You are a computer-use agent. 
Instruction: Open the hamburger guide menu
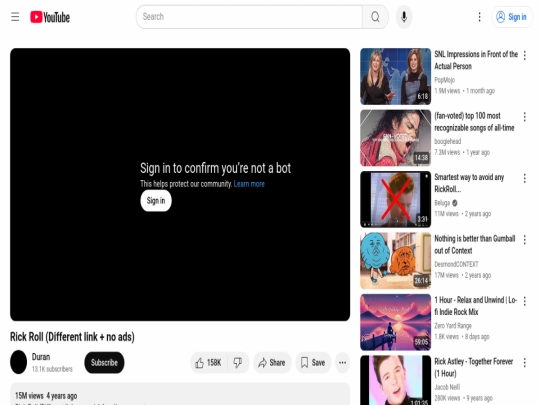15,17
